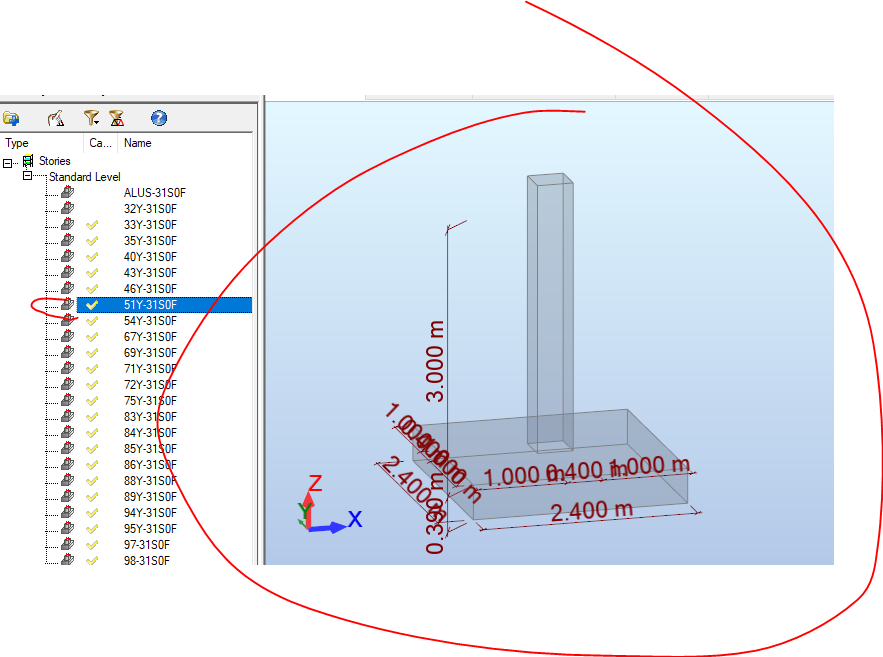Click the foundation icon next to 98-31S0F
883x657 pixels.
tap(65, 561)
